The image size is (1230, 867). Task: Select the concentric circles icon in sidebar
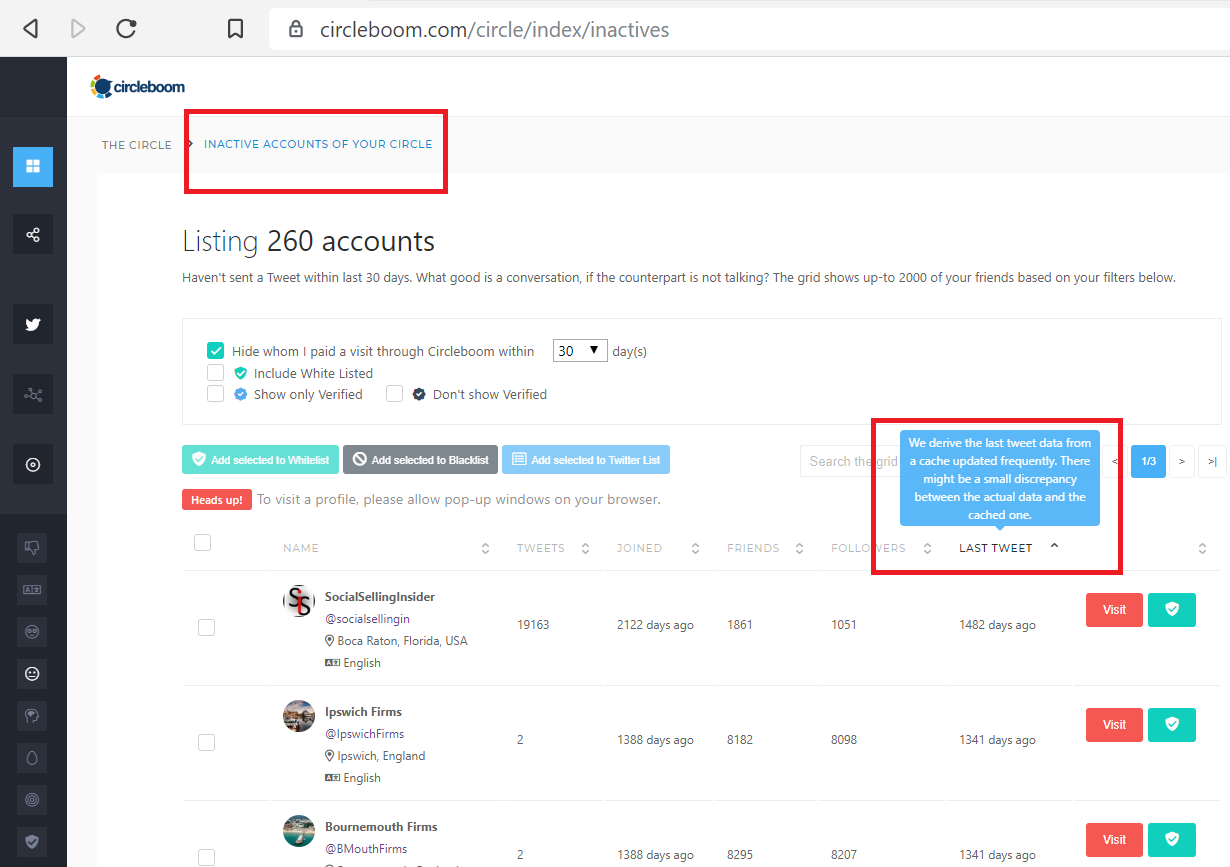tap(33, 799)
